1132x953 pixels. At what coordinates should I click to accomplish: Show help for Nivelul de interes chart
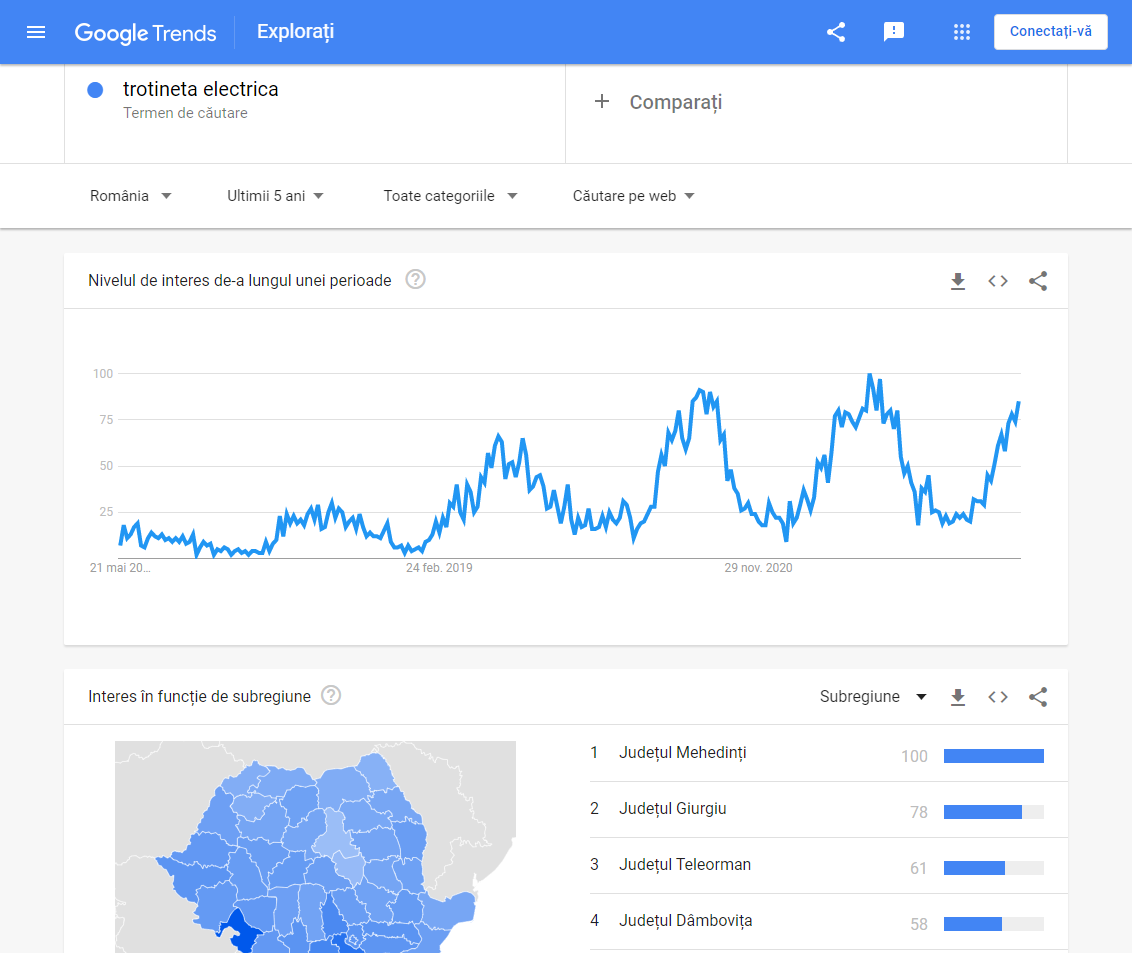(415, 279)
